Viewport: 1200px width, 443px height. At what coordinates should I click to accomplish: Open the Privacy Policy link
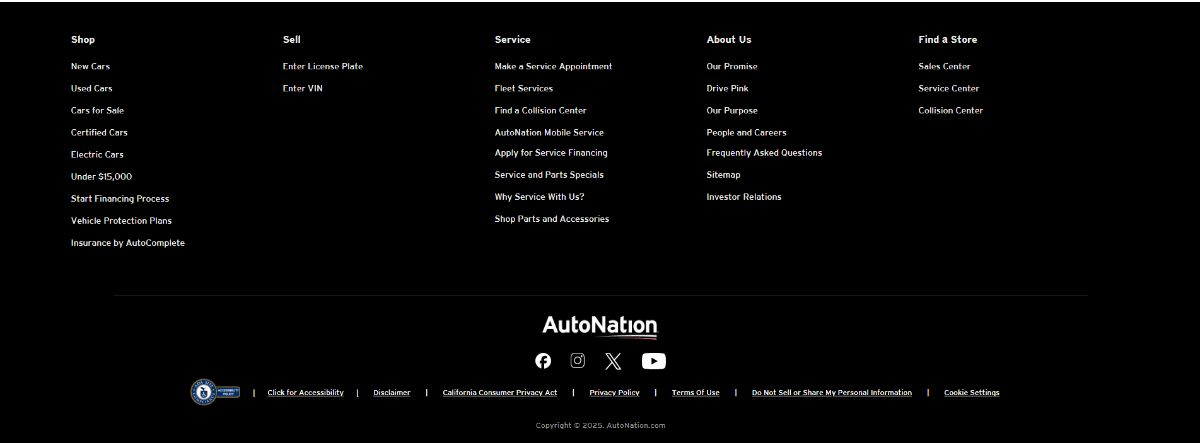[x=615, y=393]
